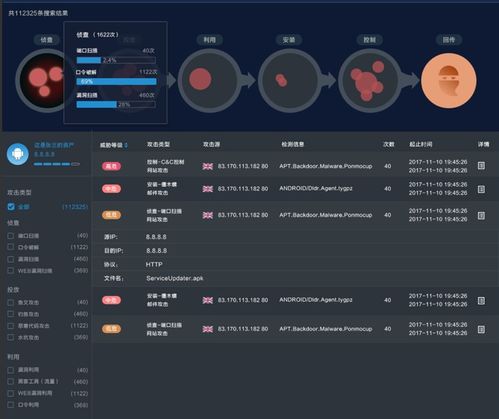Check 恶意代码攻击 (1122) filter
Image resolution: width=499 pixels, height=419 pixels.
[11, 326]
